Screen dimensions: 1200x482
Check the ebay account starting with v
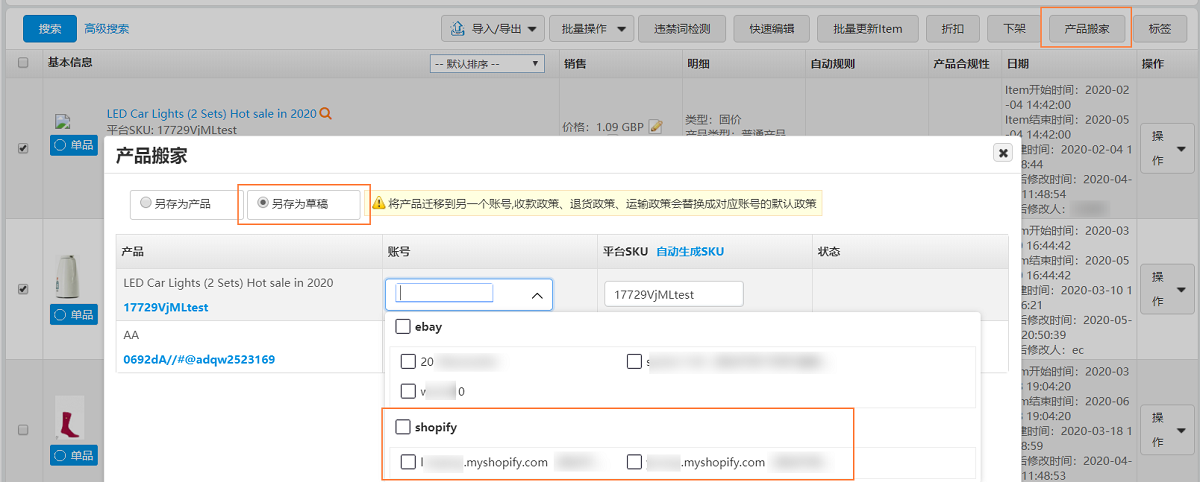pyautogui.click(x=408, y=391)
